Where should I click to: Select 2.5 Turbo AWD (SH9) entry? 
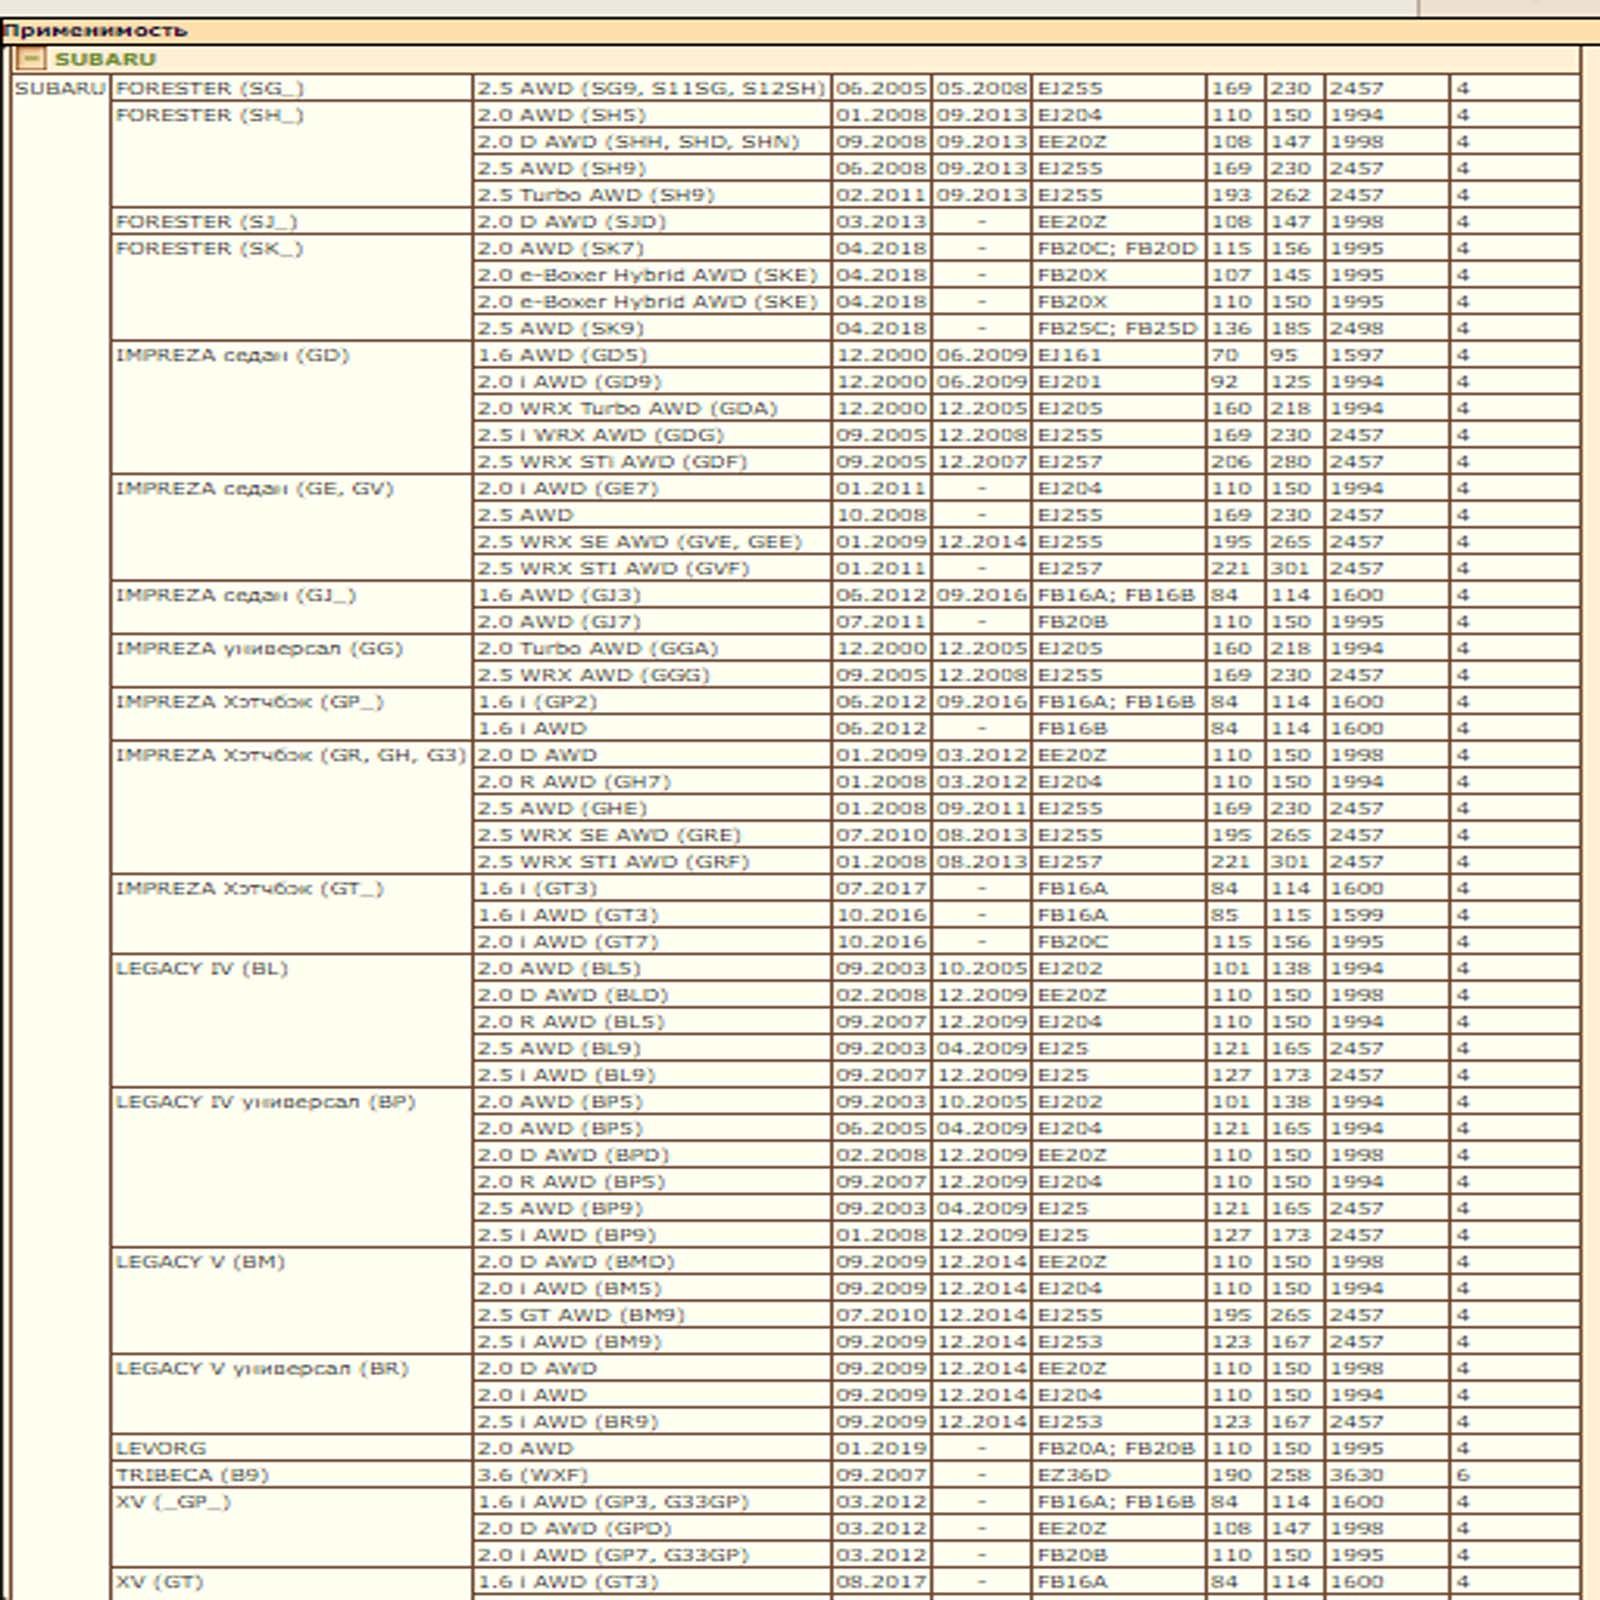[595, 195]
